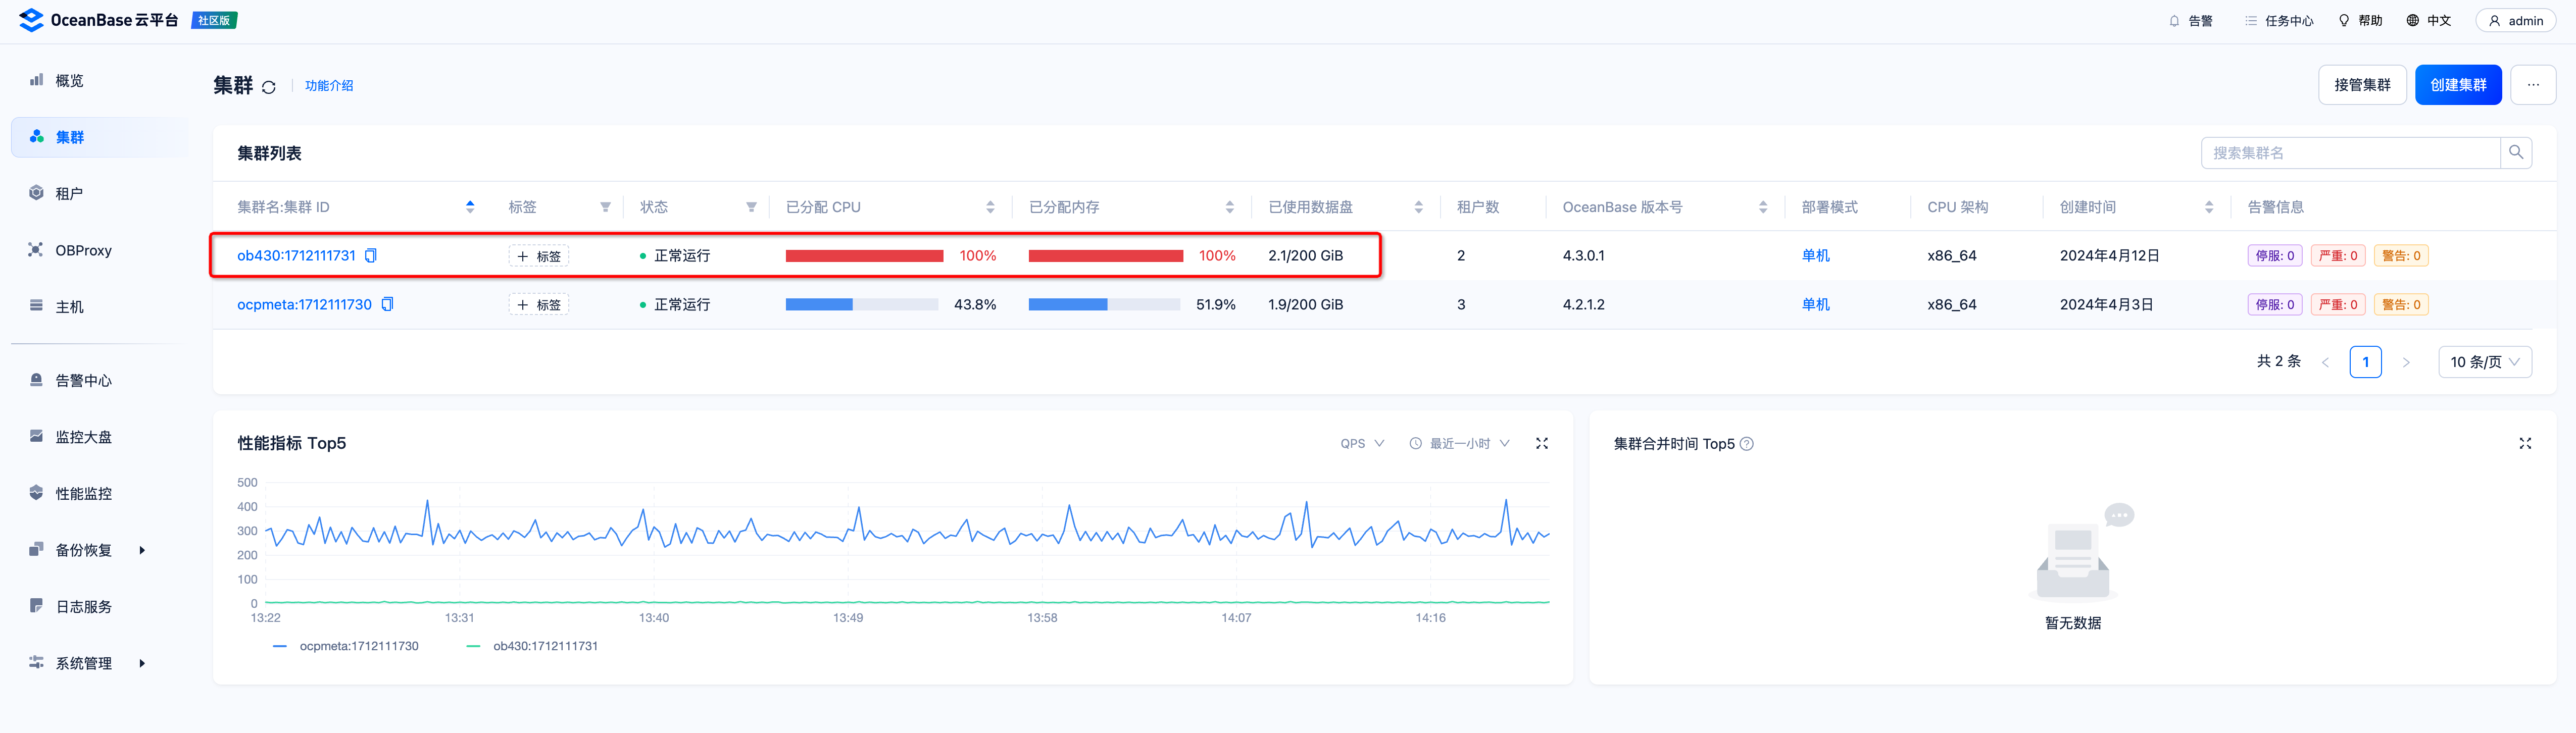Open the ob430:1712111731 cluster link
The width and height of the screenshot is (2576, 733).
(x=296, y=256)
